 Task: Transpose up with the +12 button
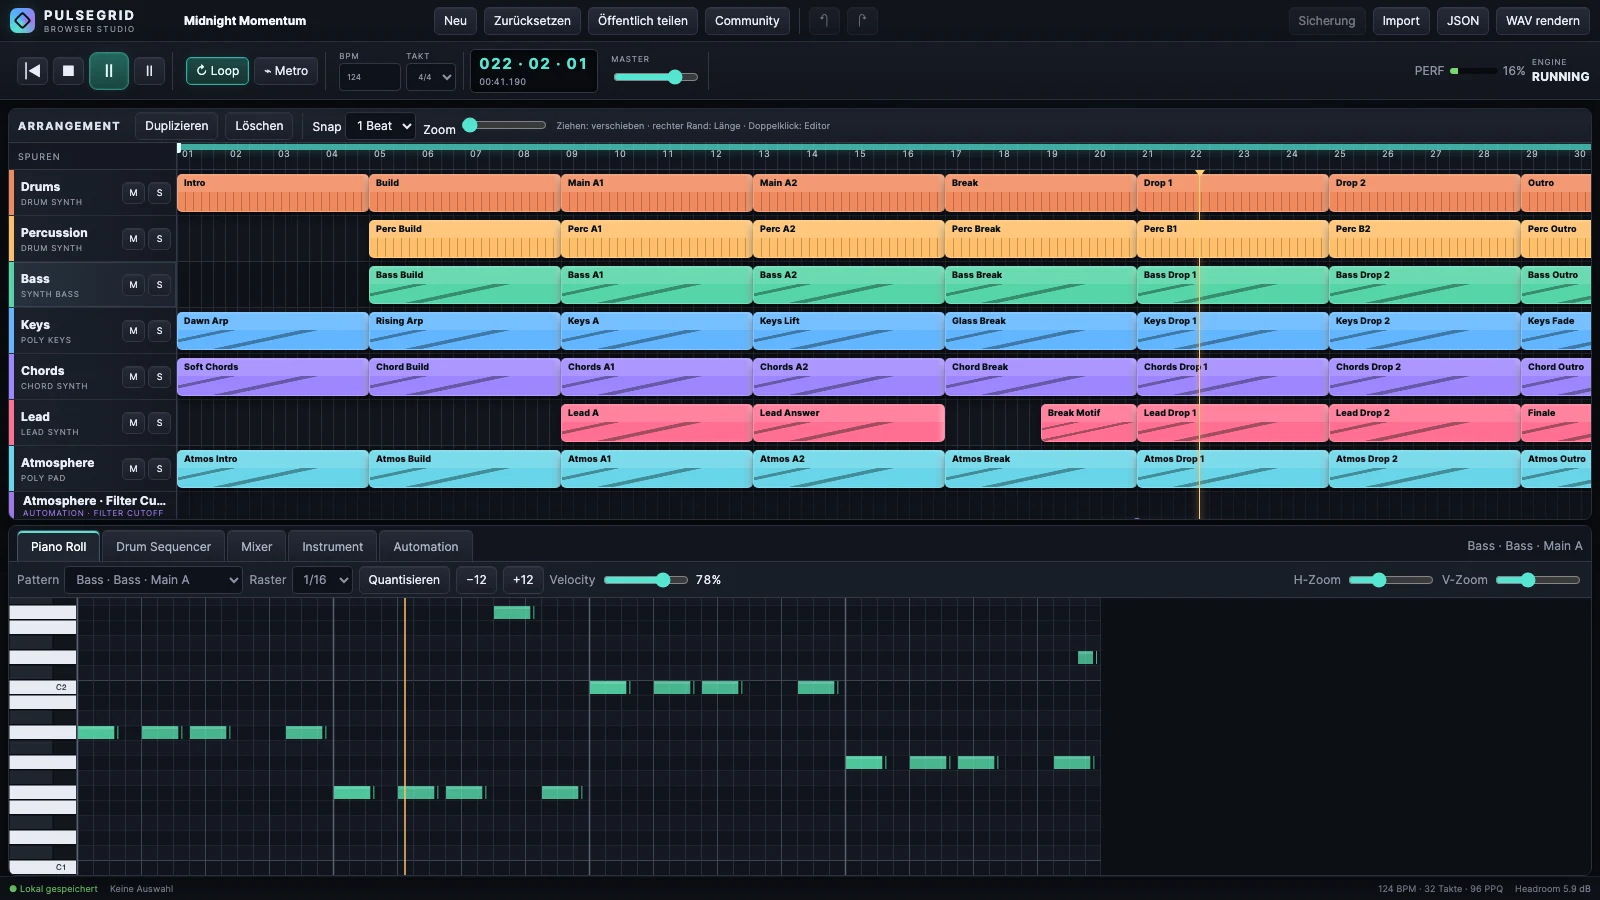click(523, 580)
